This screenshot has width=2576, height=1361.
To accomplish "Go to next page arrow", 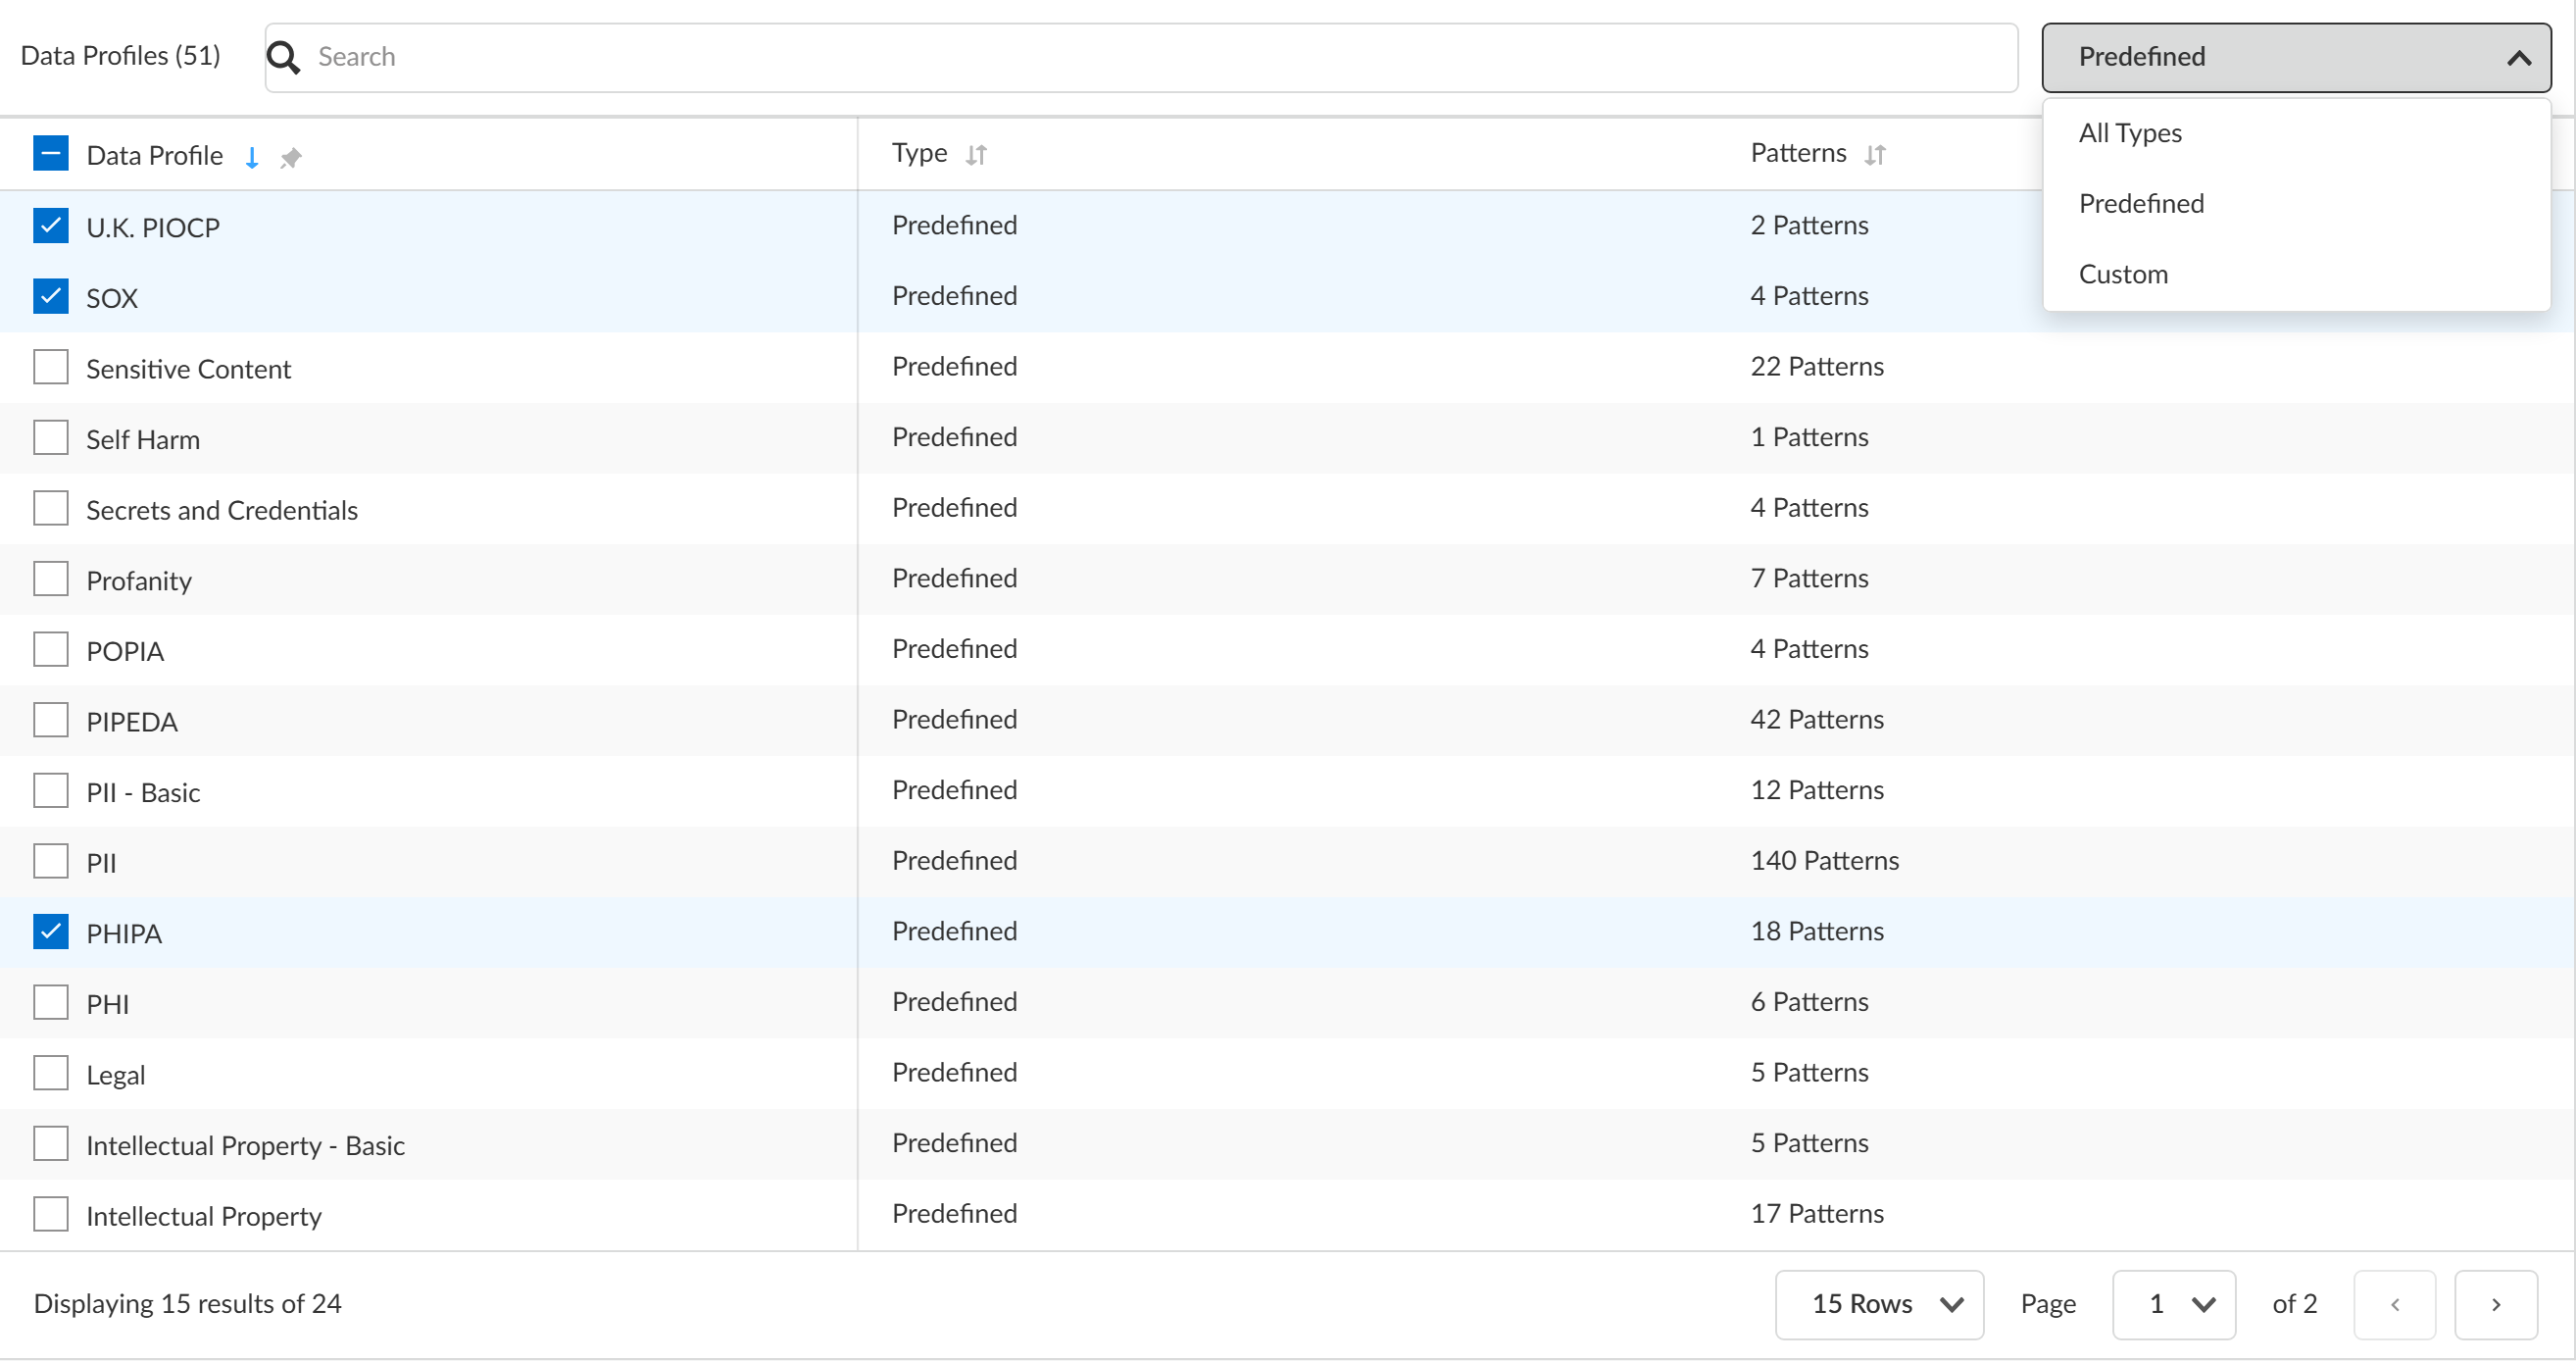I will coord(2495,1304).
